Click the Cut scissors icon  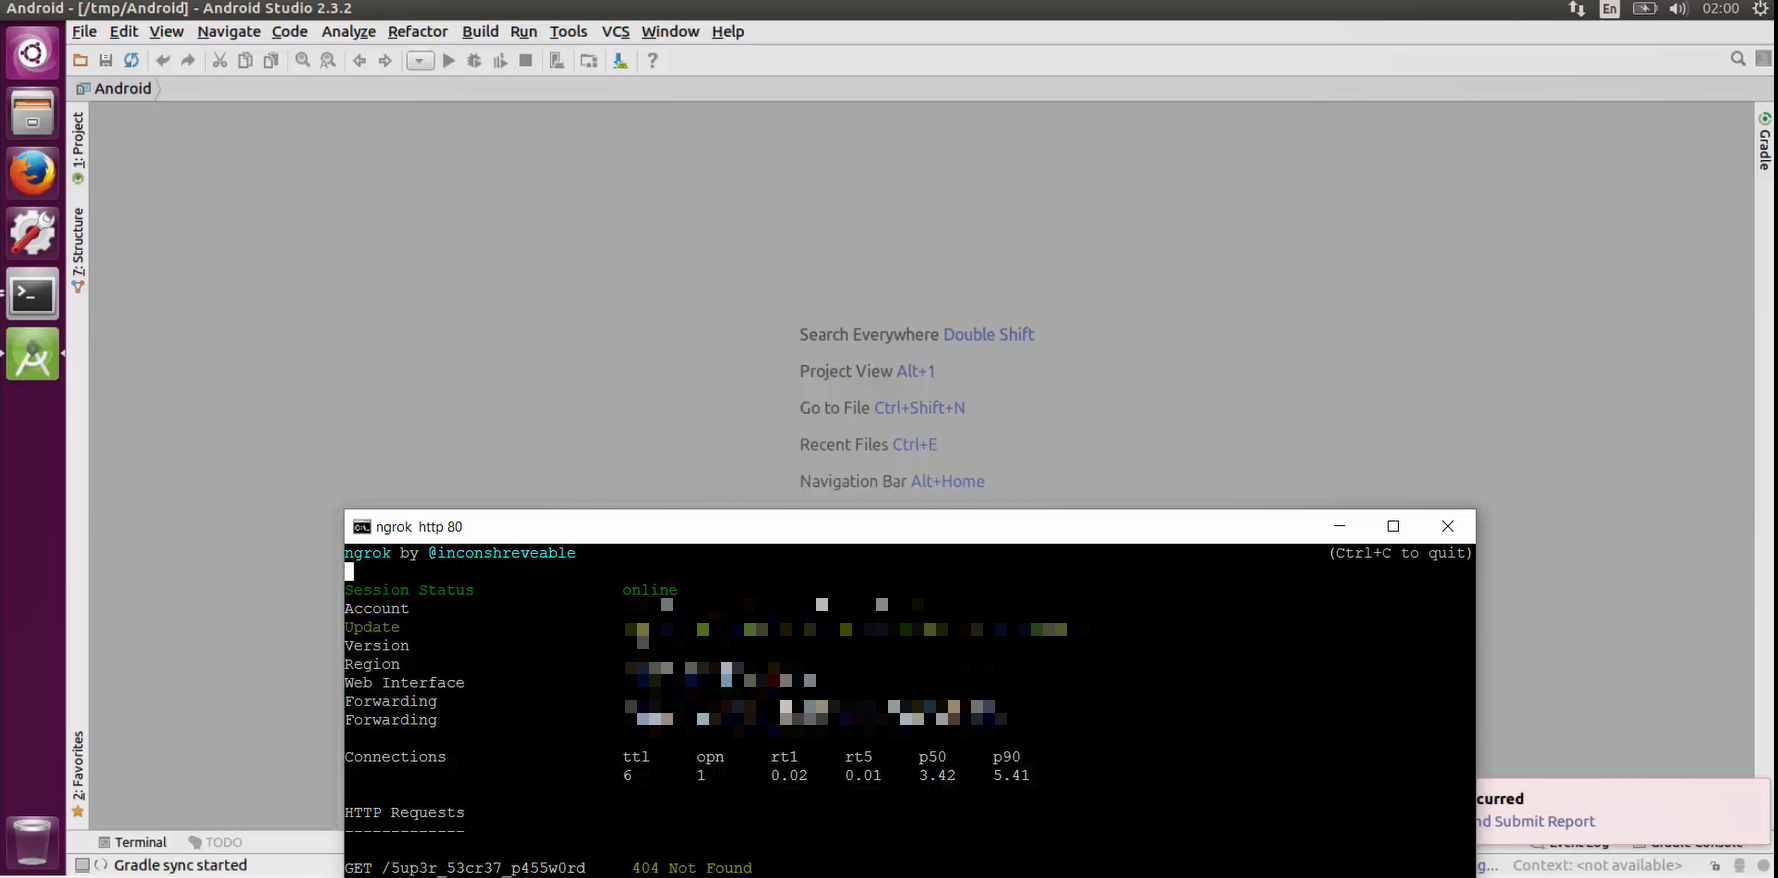click(x=219, y=61)
